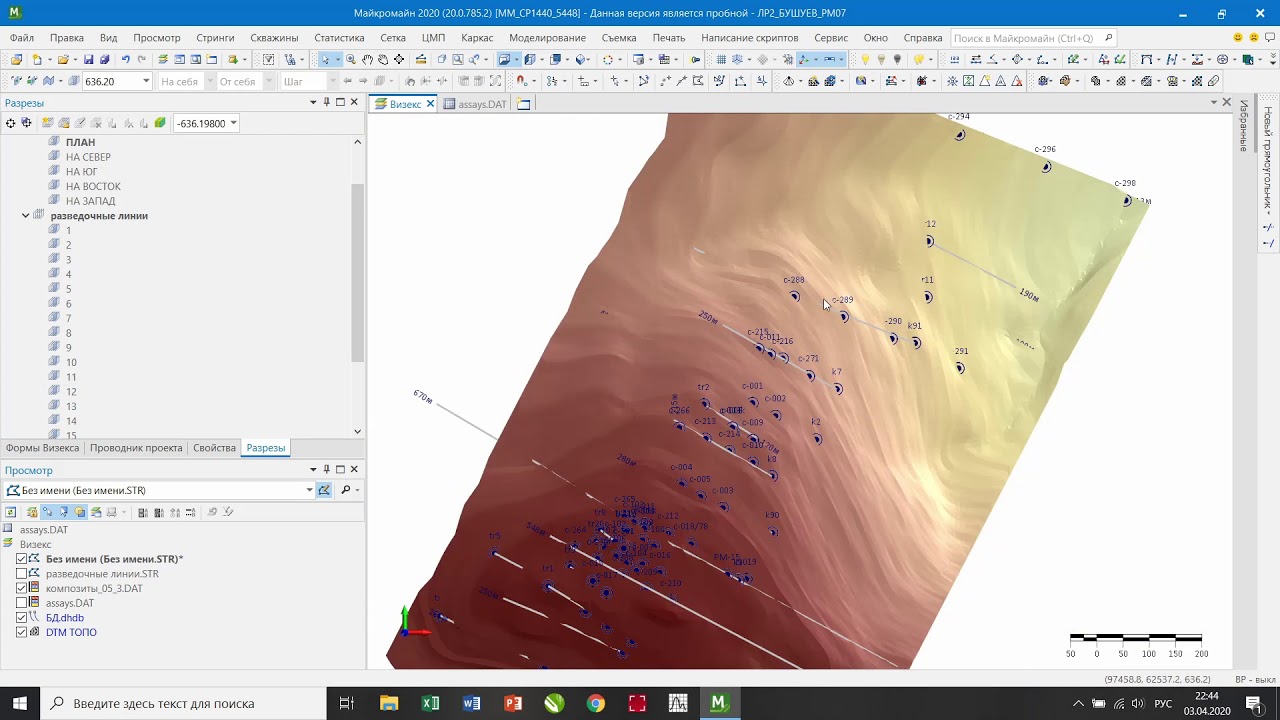Open the Файл menu
The width and height of the screenshot is (1280, 720).
pos(22,38)
